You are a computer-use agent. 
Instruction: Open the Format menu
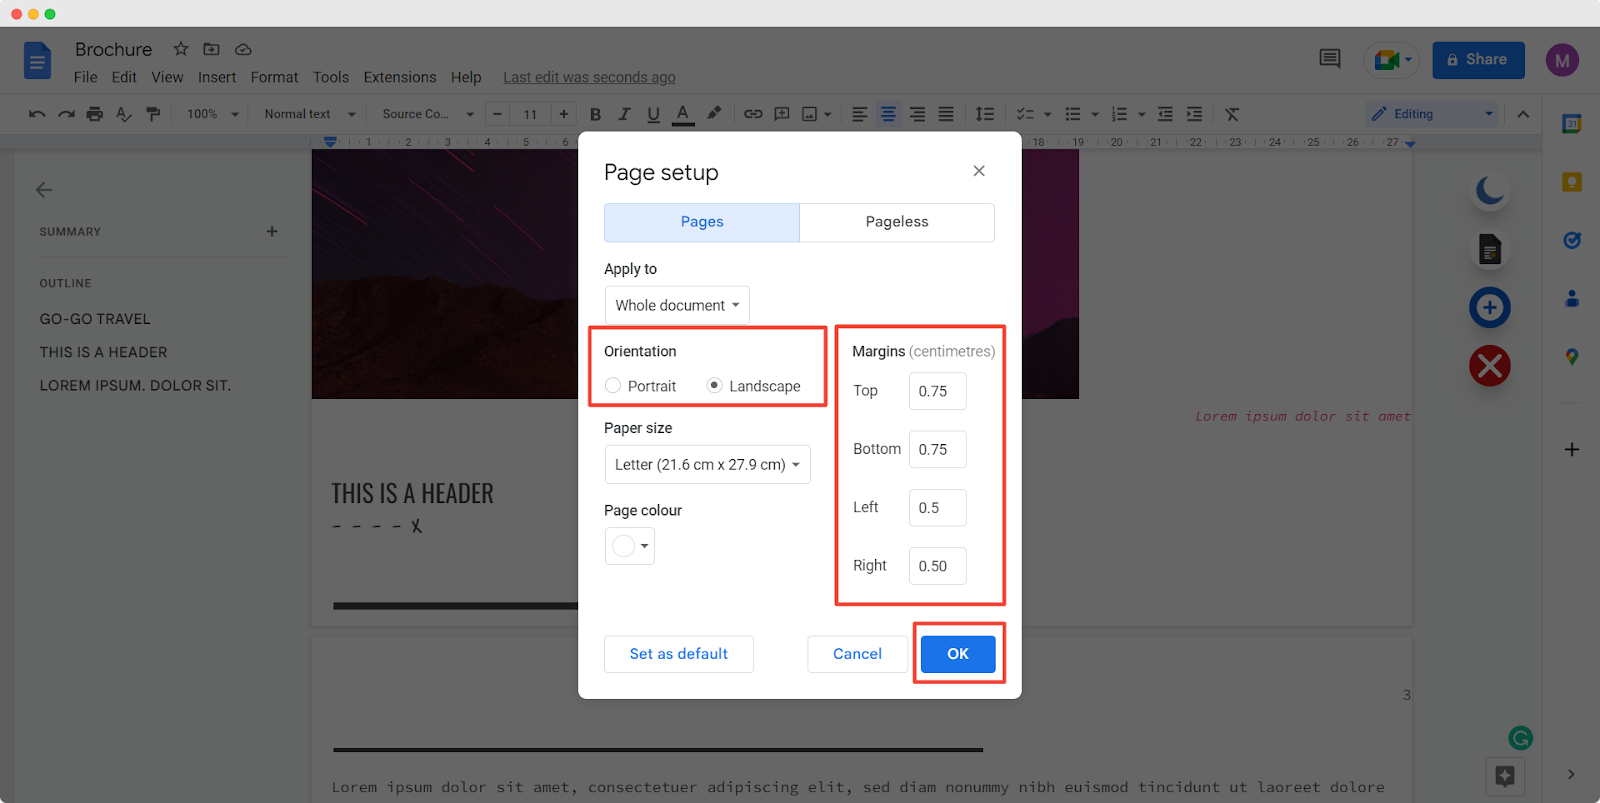click(274, 77)
